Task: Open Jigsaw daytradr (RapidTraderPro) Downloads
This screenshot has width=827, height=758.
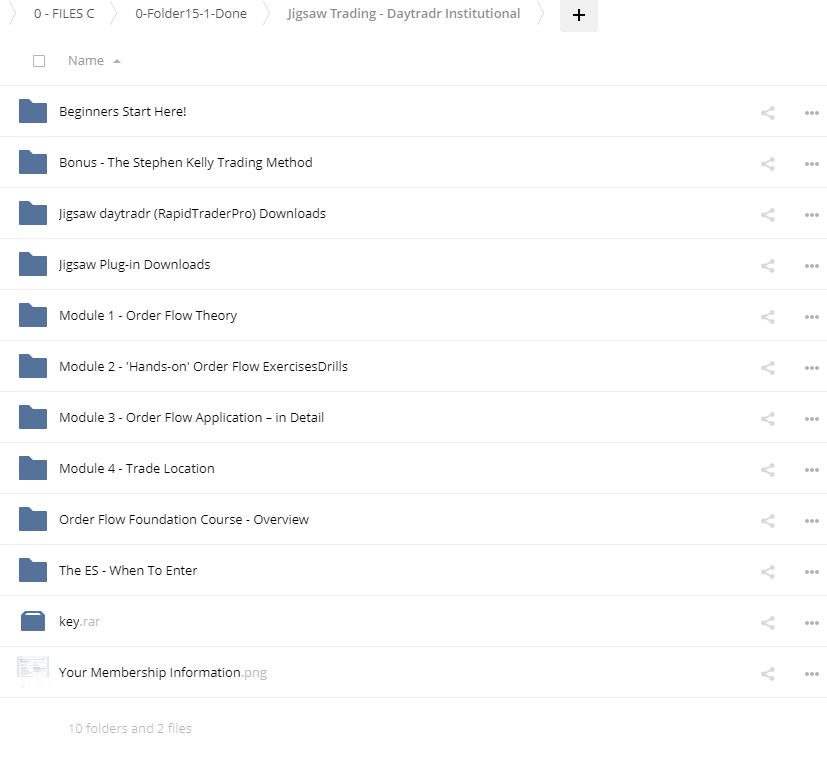Action: point(192,214)
